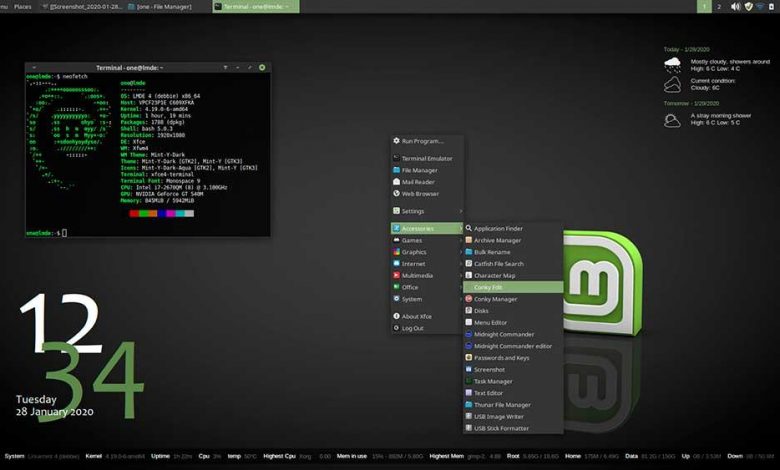Click the "Current condition: Cloudy" weather text
Screen dimensions: 780x470
713,84
